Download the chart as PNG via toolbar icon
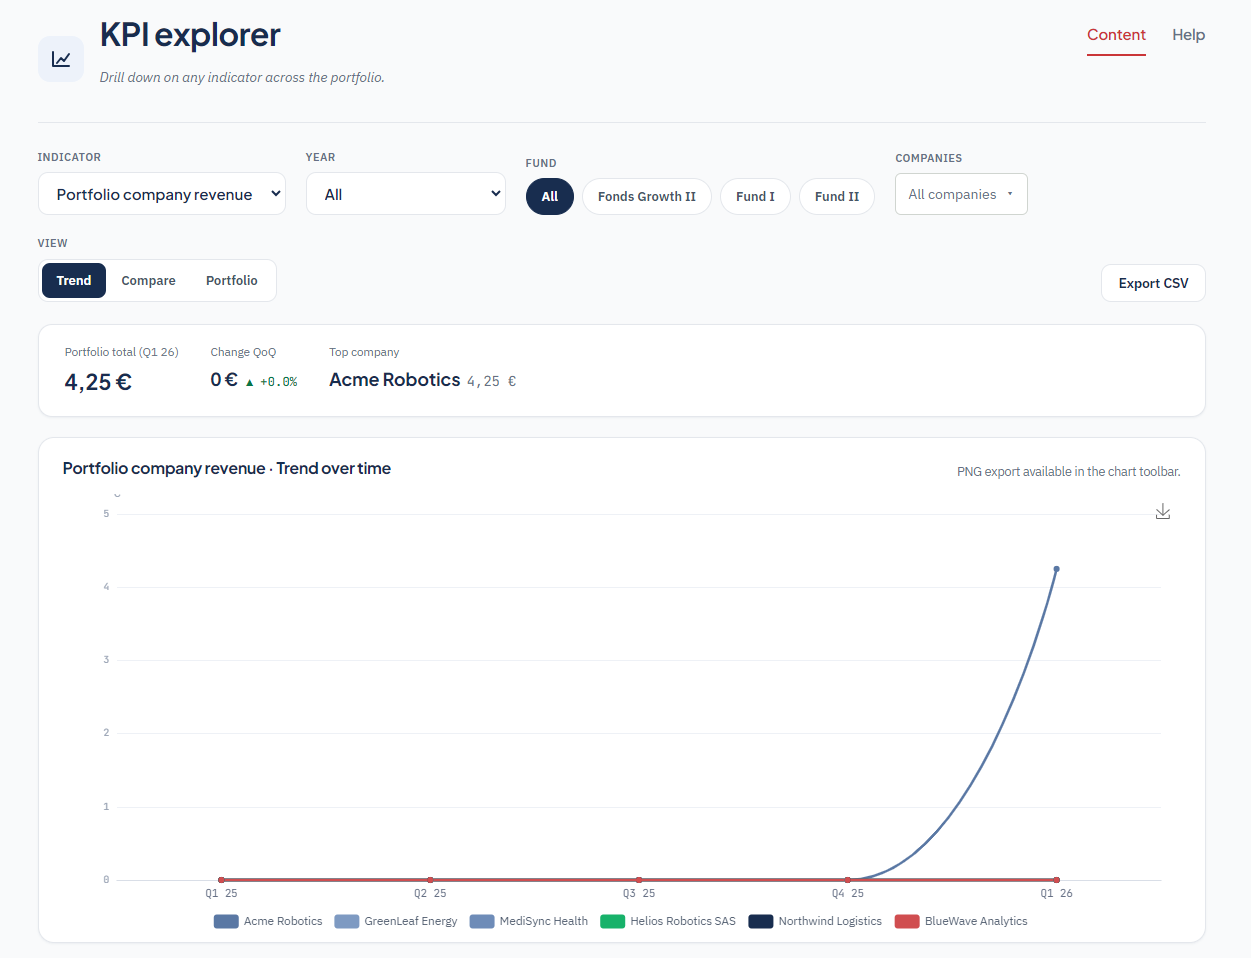This screenshot has height=958, width=1251. click(x=1163, y=512)
